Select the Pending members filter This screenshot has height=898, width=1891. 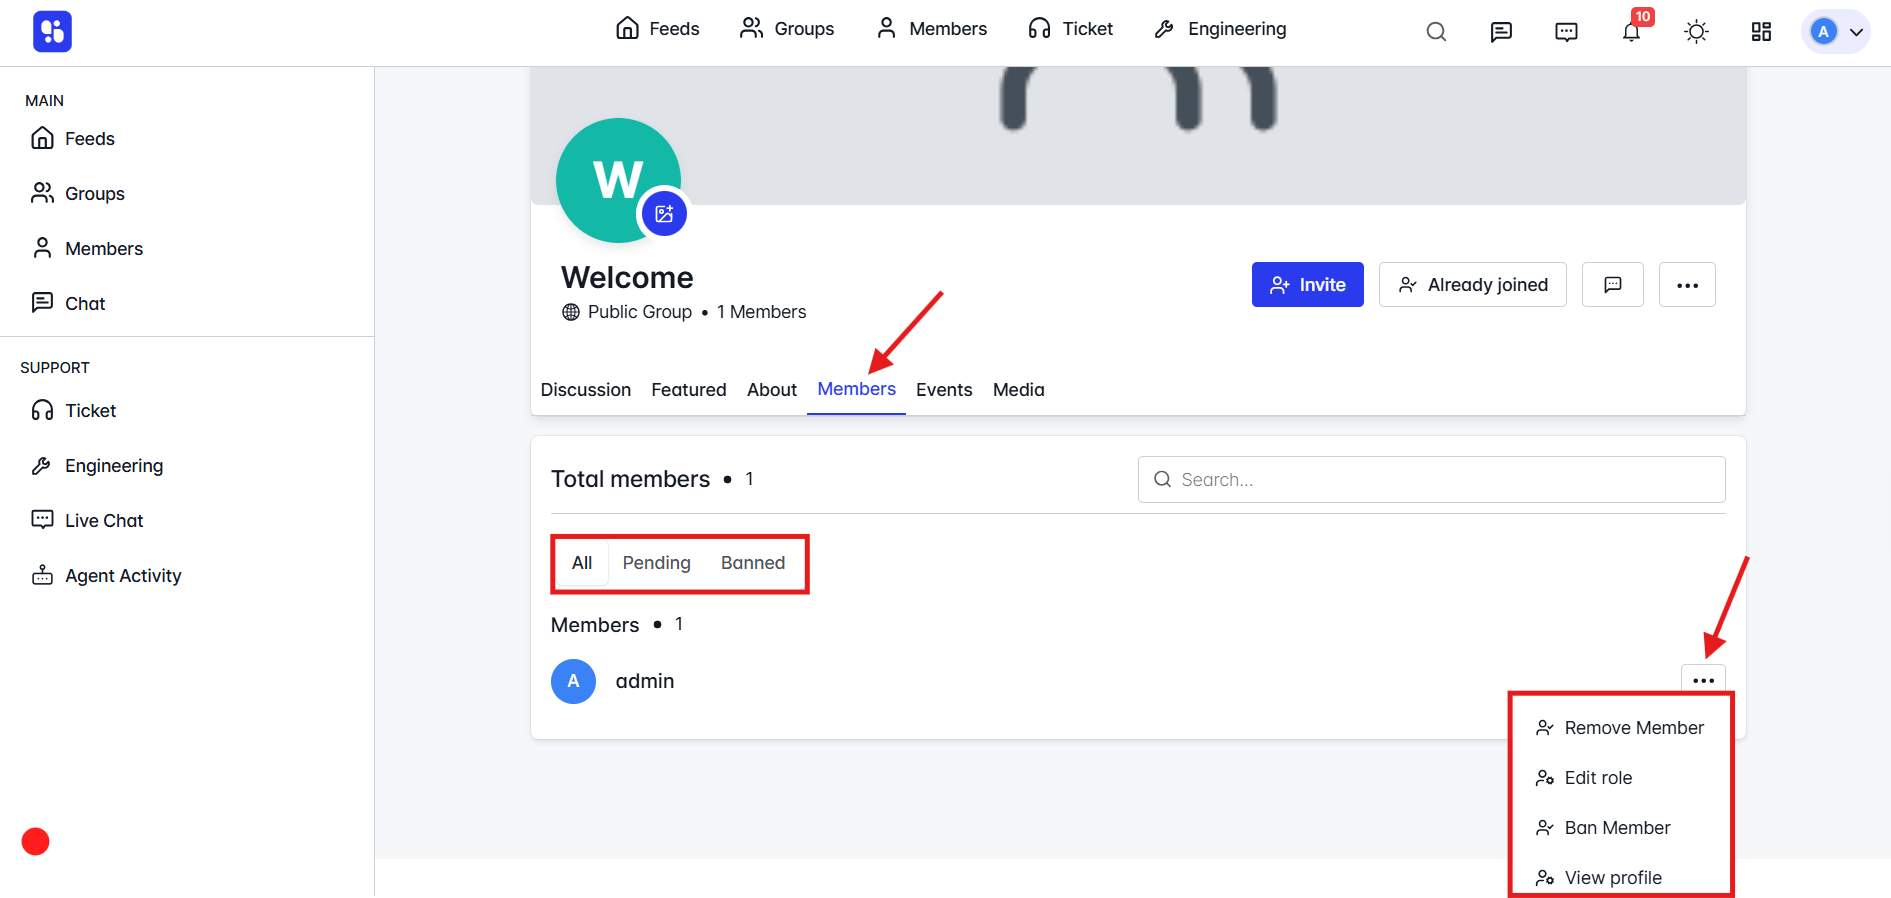point(656,563)
